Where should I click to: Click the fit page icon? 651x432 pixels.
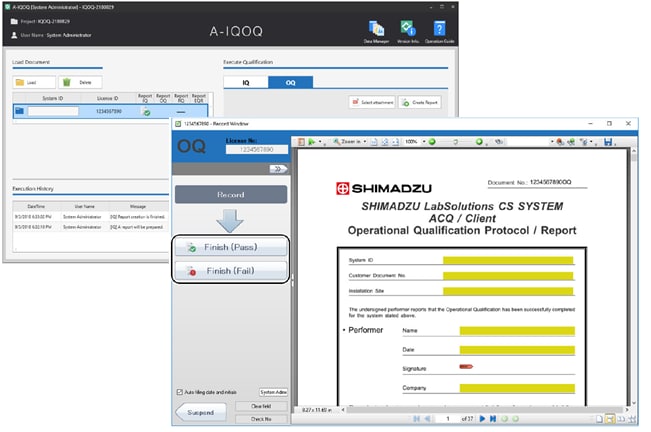[385, 142]
